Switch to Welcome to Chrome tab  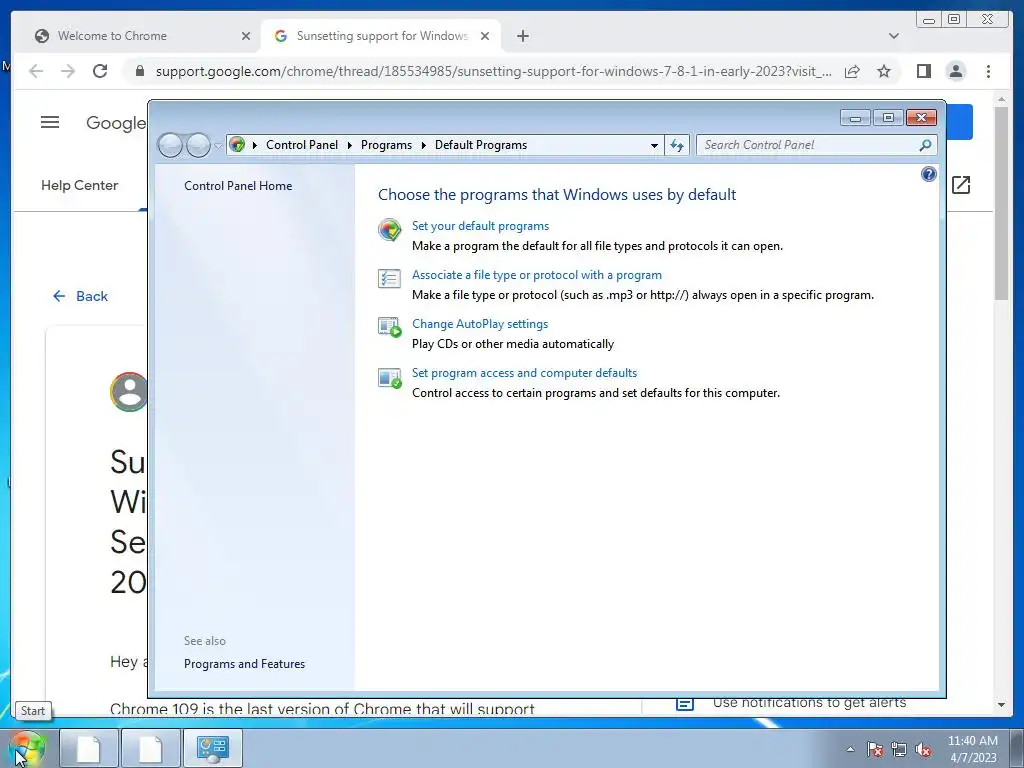[x=112, y=36]
